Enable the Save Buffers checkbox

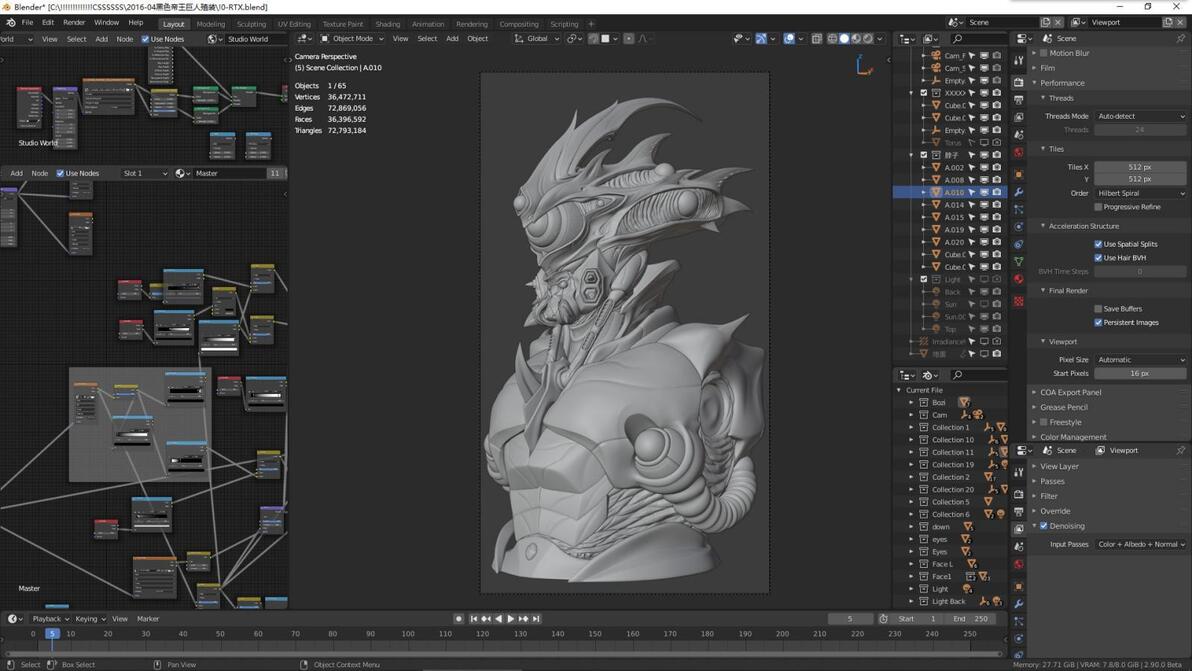coord(1098,309)
